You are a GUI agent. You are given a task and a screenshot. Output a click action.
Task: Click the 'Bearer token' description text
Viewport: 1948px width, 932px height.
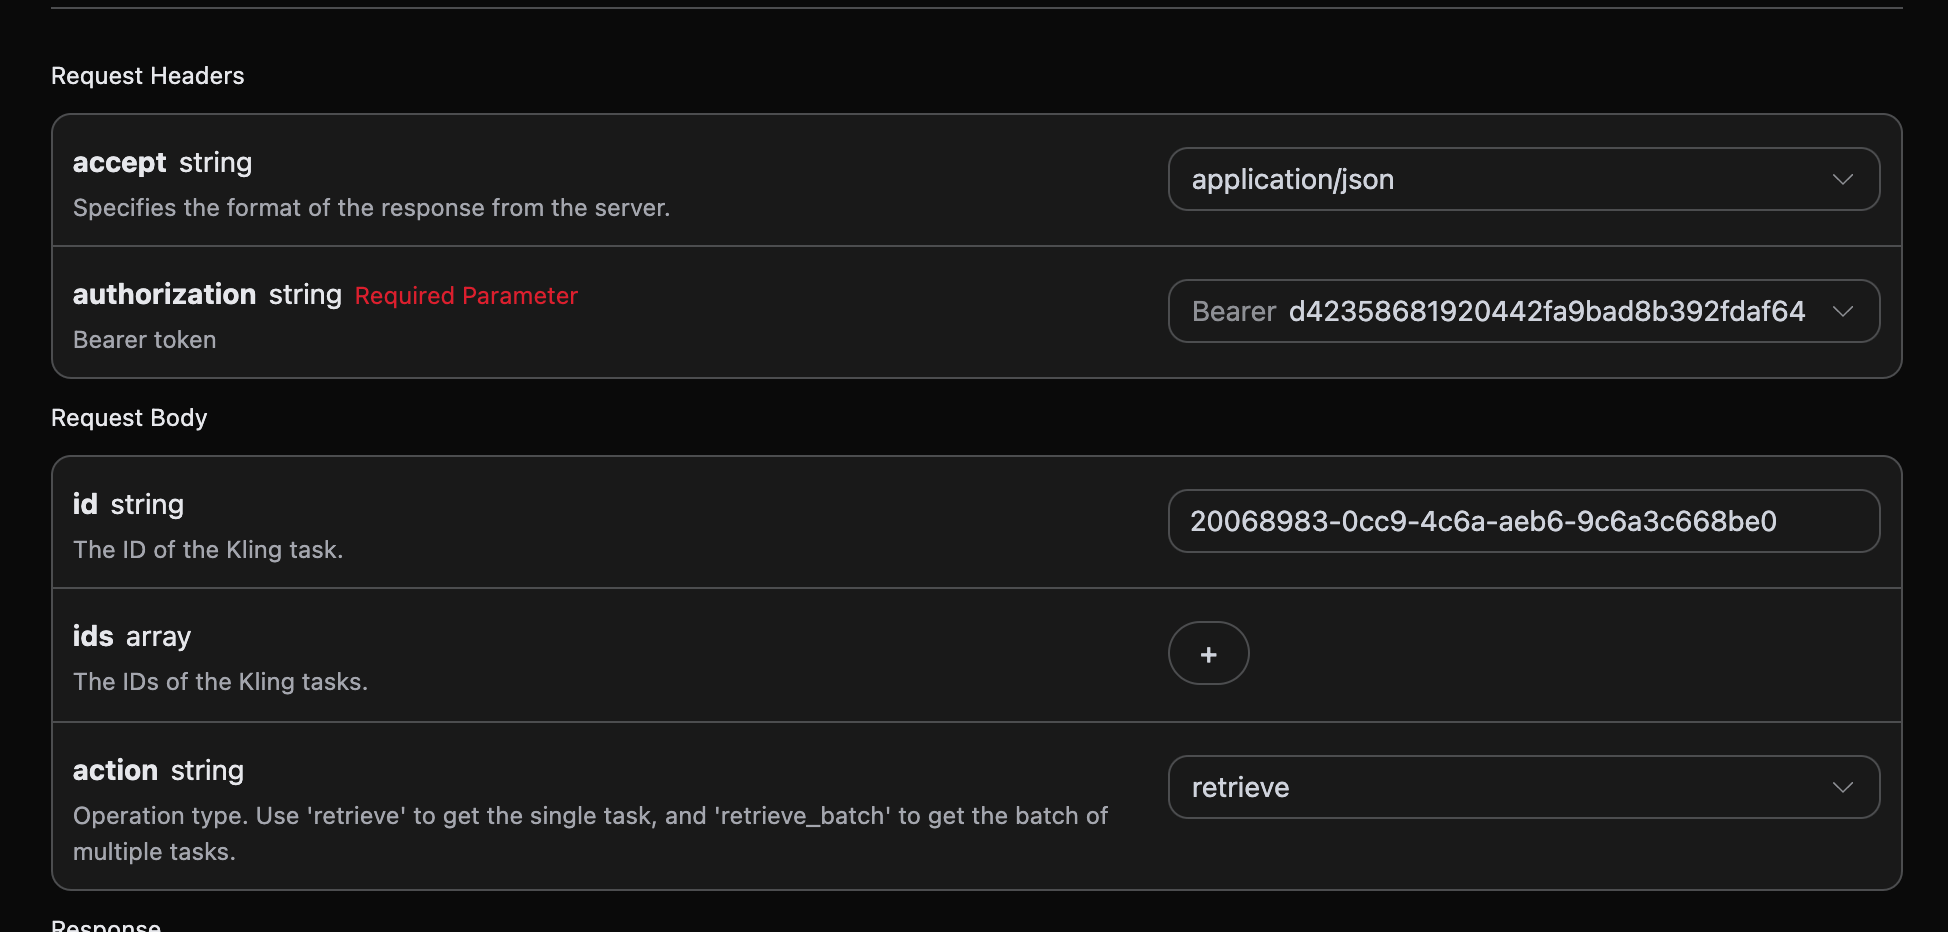[x=144, y=340]
